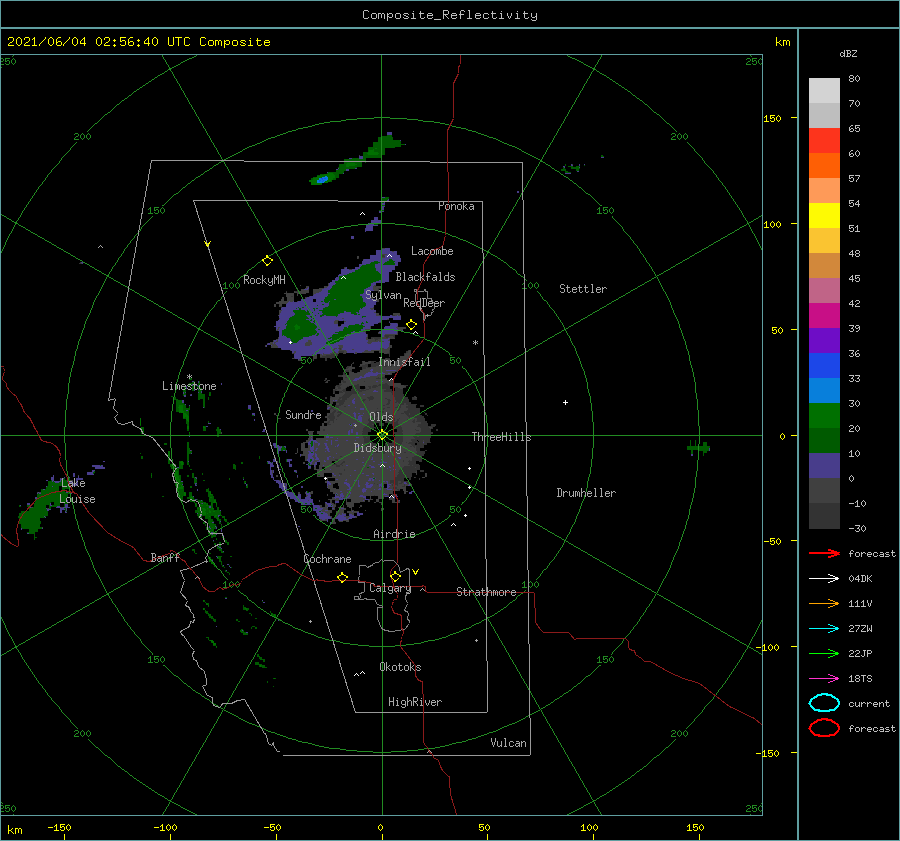Click the Stettler city label
Viewport: 900px width, 841px height.
(x=583, y=289)
